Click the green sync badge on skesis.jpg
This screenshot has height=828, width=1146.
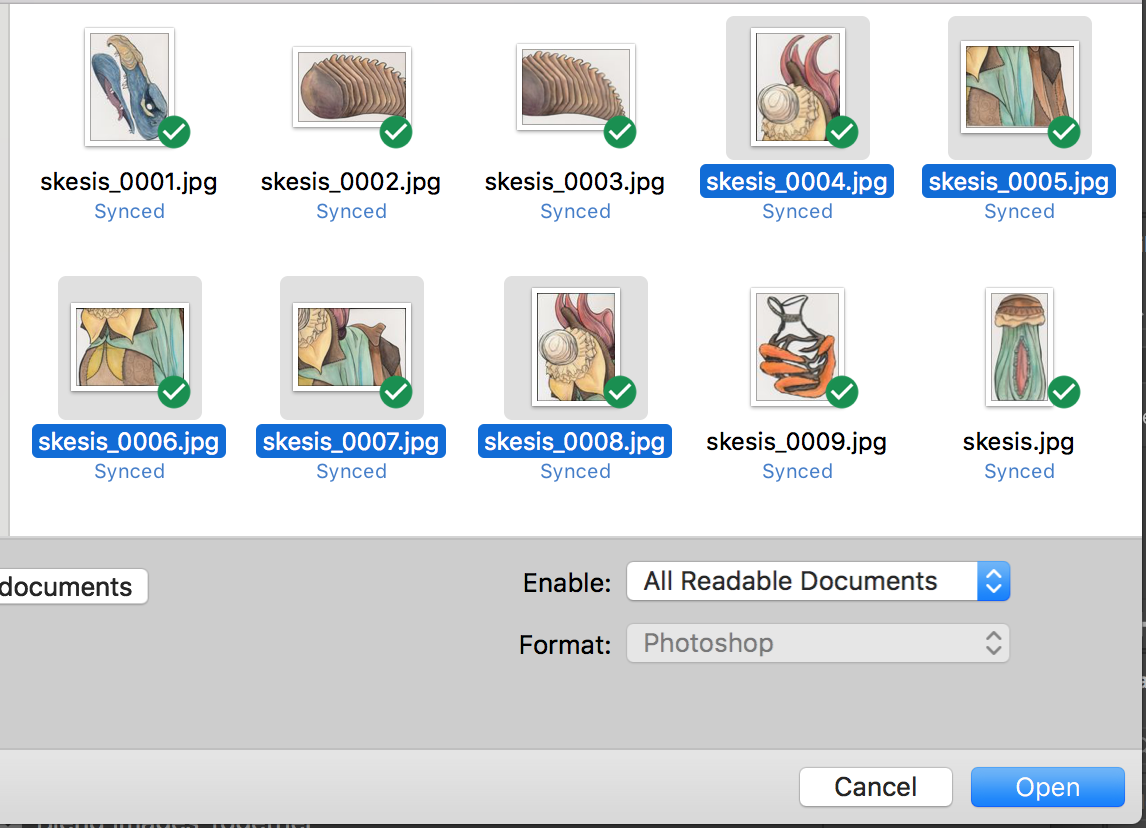[x=1064, y=391]
